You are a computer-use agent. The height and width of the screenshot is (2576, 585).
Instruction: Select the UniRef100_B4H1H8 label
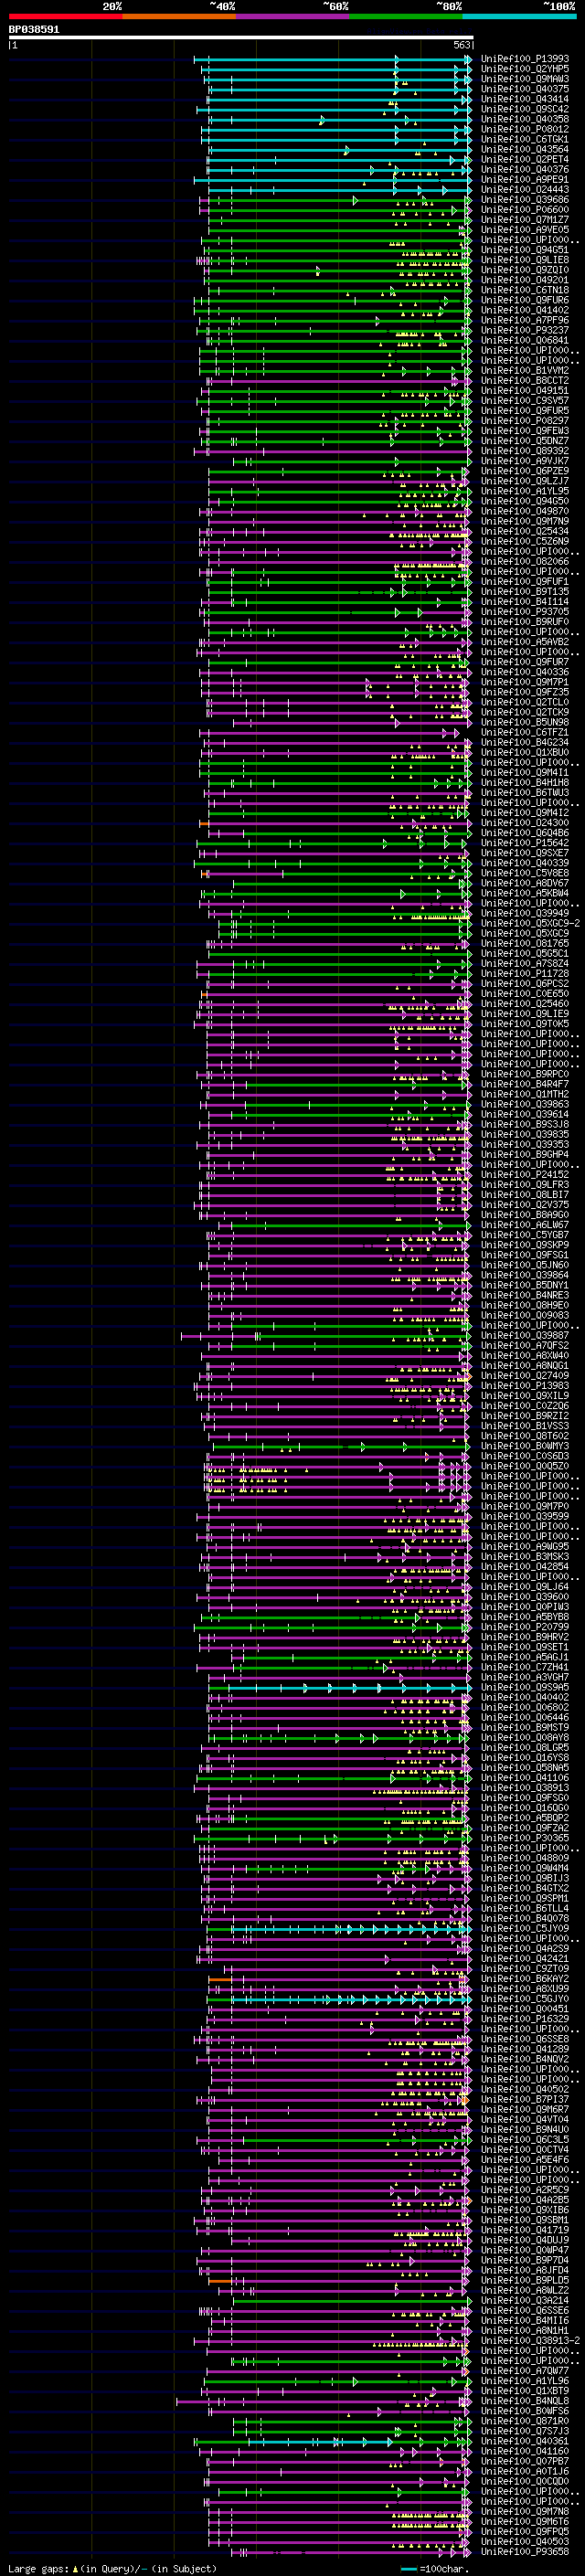tap(525, 782)
